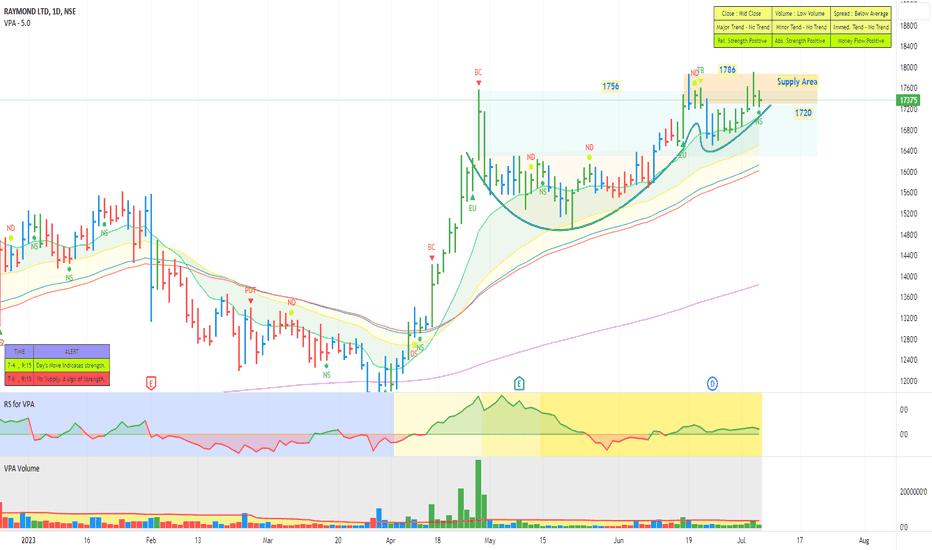This screenshot has height=550, width=932.
Task: Click the May label on the time axis
Action: coord(490,540)
